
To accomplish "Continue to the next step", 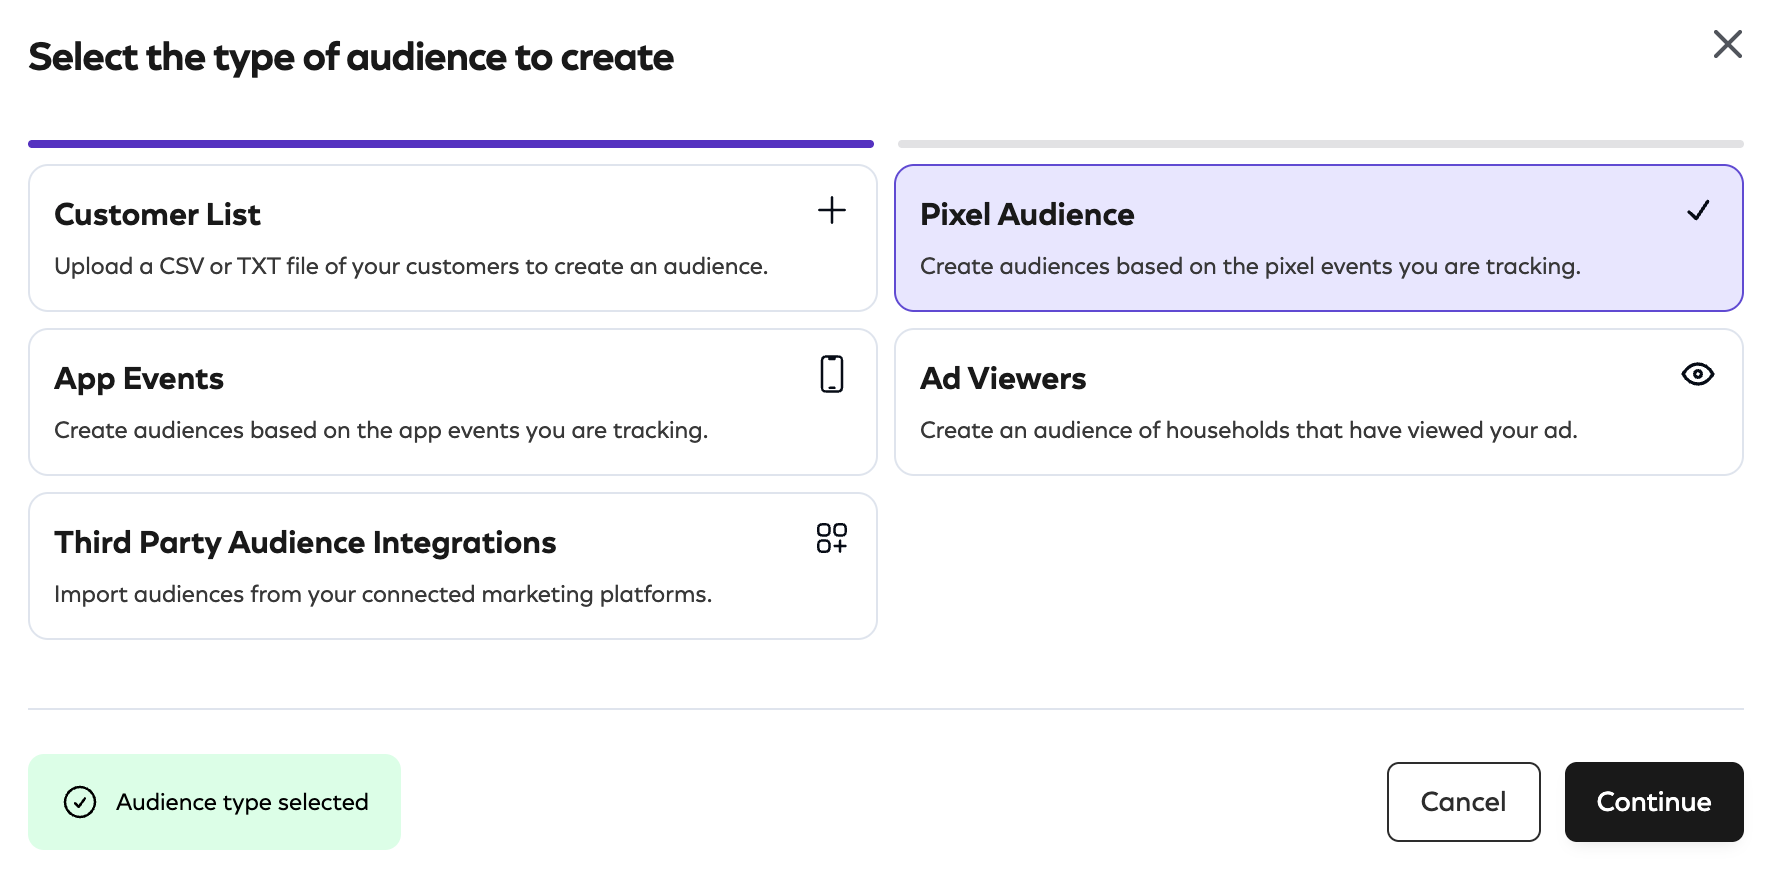I will 1654,802.
